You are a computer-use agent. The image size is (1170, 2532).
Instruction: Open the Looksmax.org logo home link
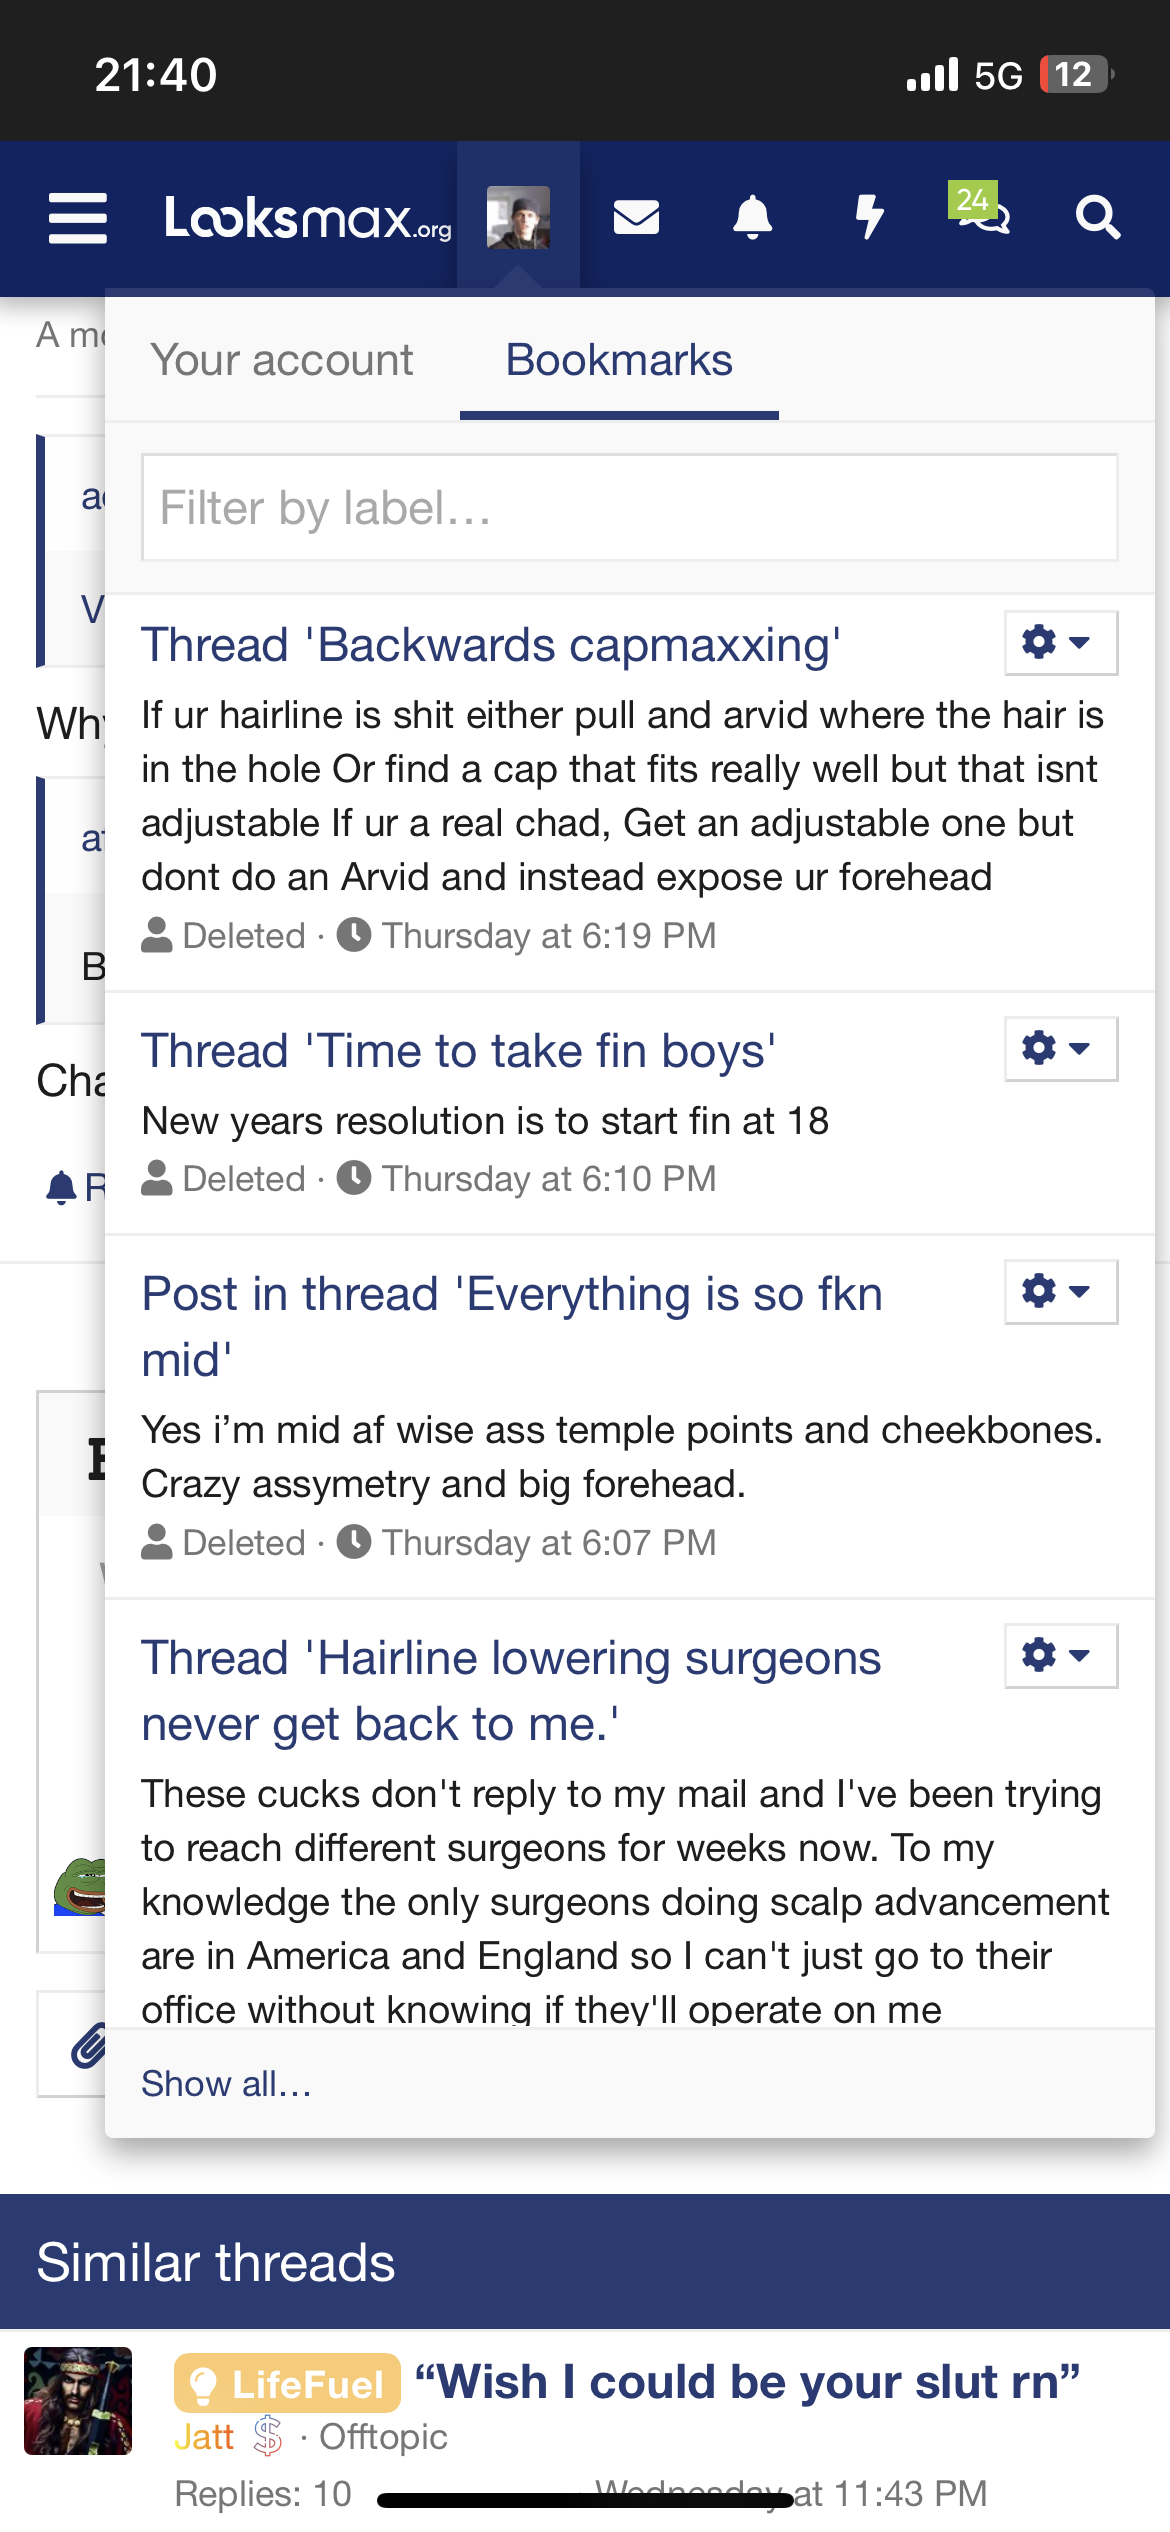tap(308, 217)
